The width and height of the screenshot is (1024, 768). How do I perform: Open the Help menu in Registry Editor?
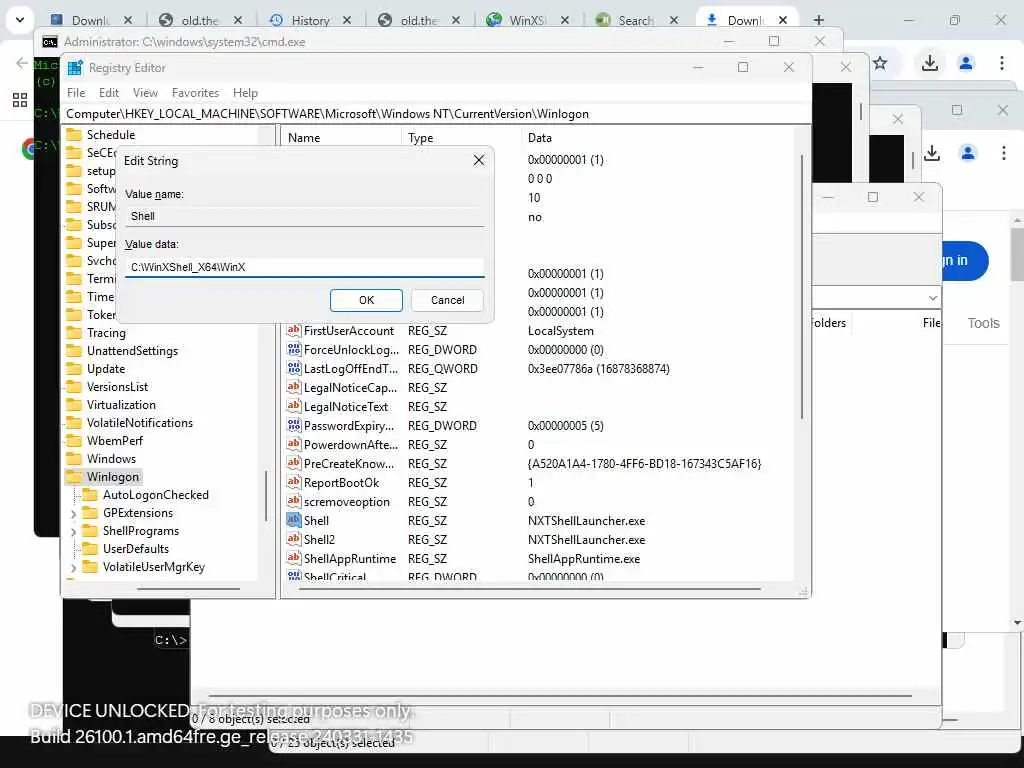246,93
